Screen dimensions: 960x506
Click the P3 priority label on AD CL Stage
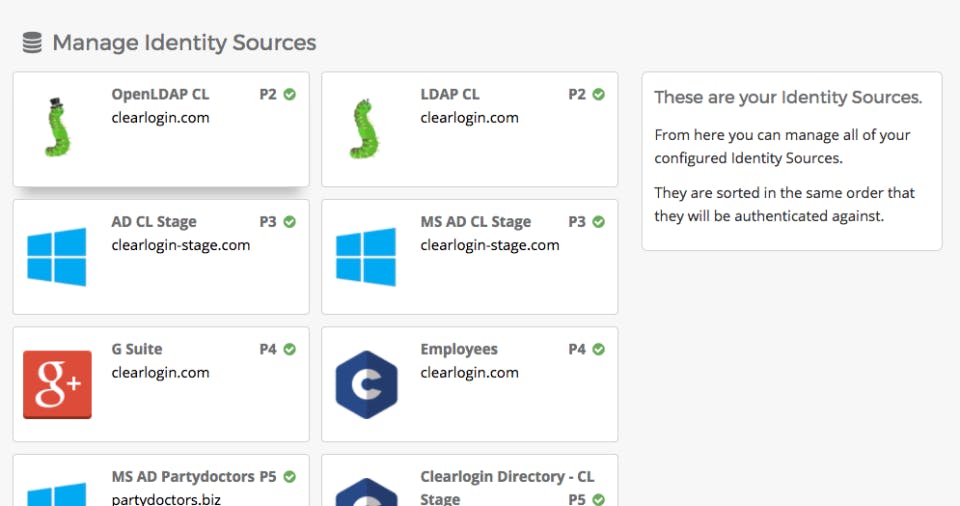click(x=268, y=222)
